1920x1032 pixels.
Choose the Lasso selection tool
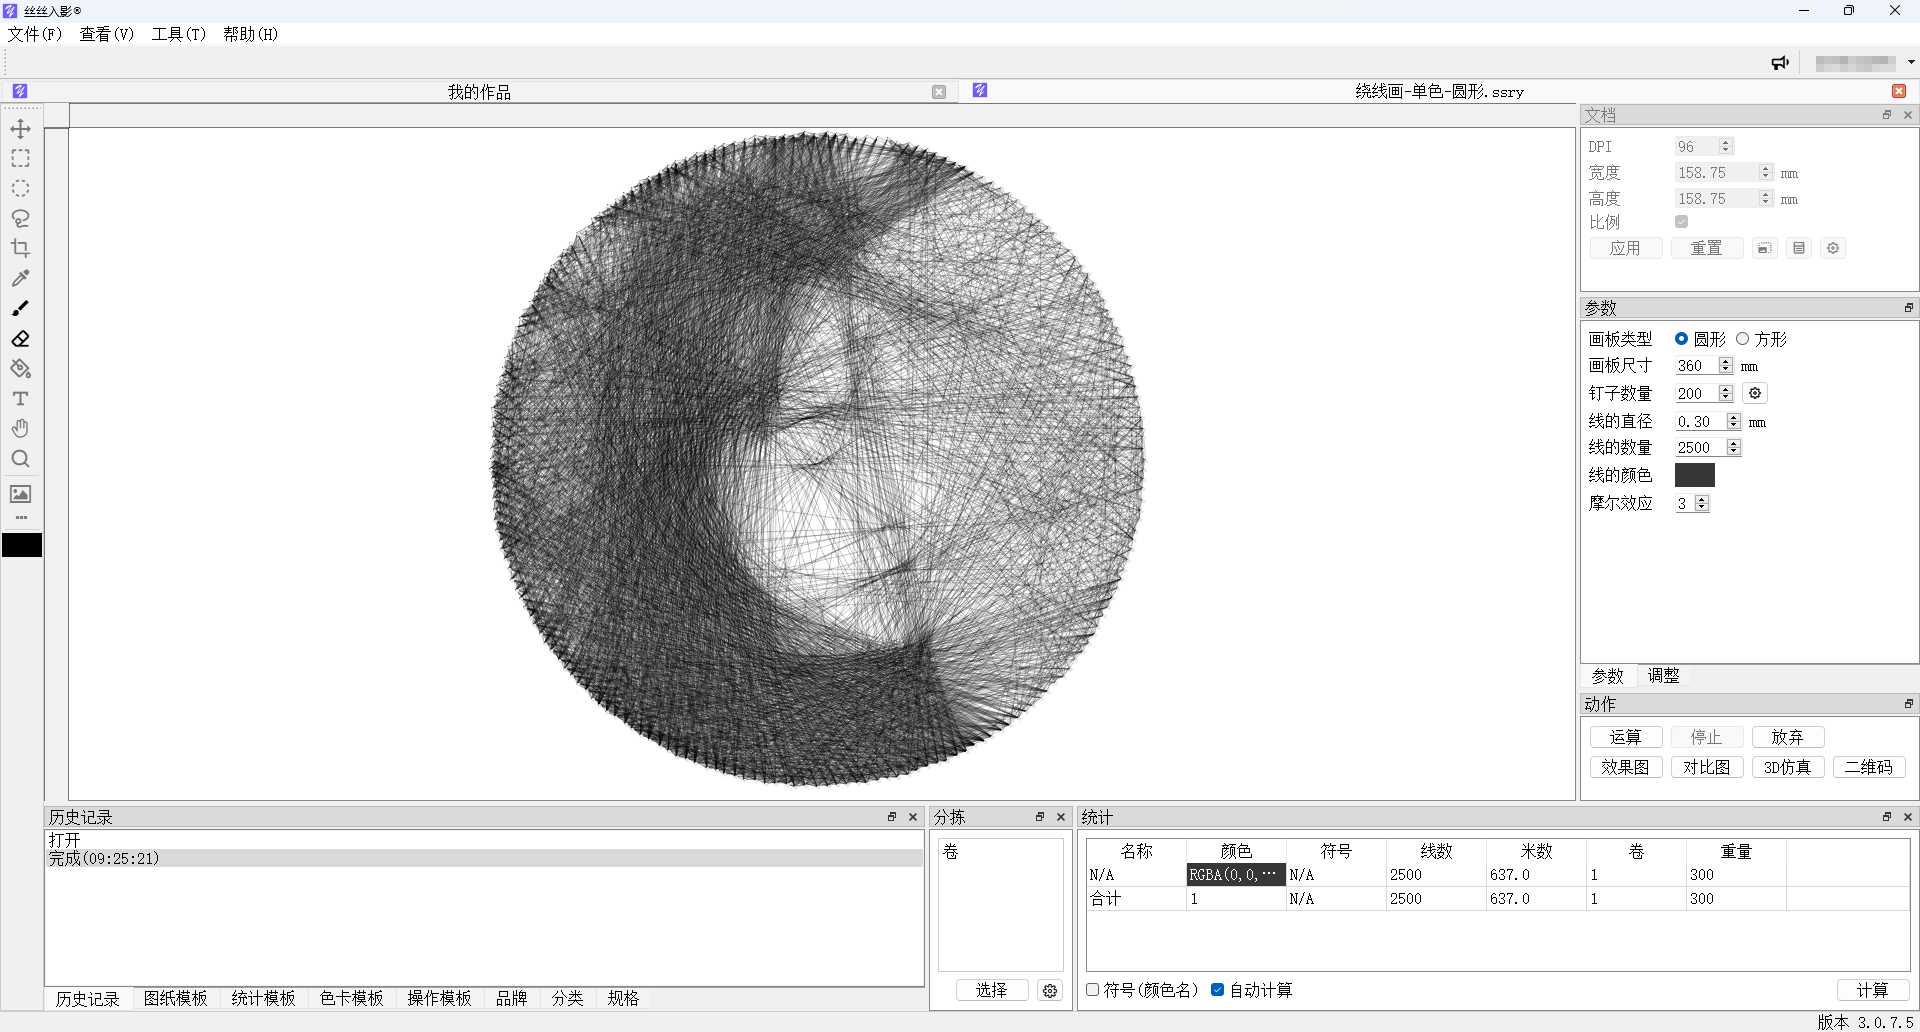click(x=20, y=219)
